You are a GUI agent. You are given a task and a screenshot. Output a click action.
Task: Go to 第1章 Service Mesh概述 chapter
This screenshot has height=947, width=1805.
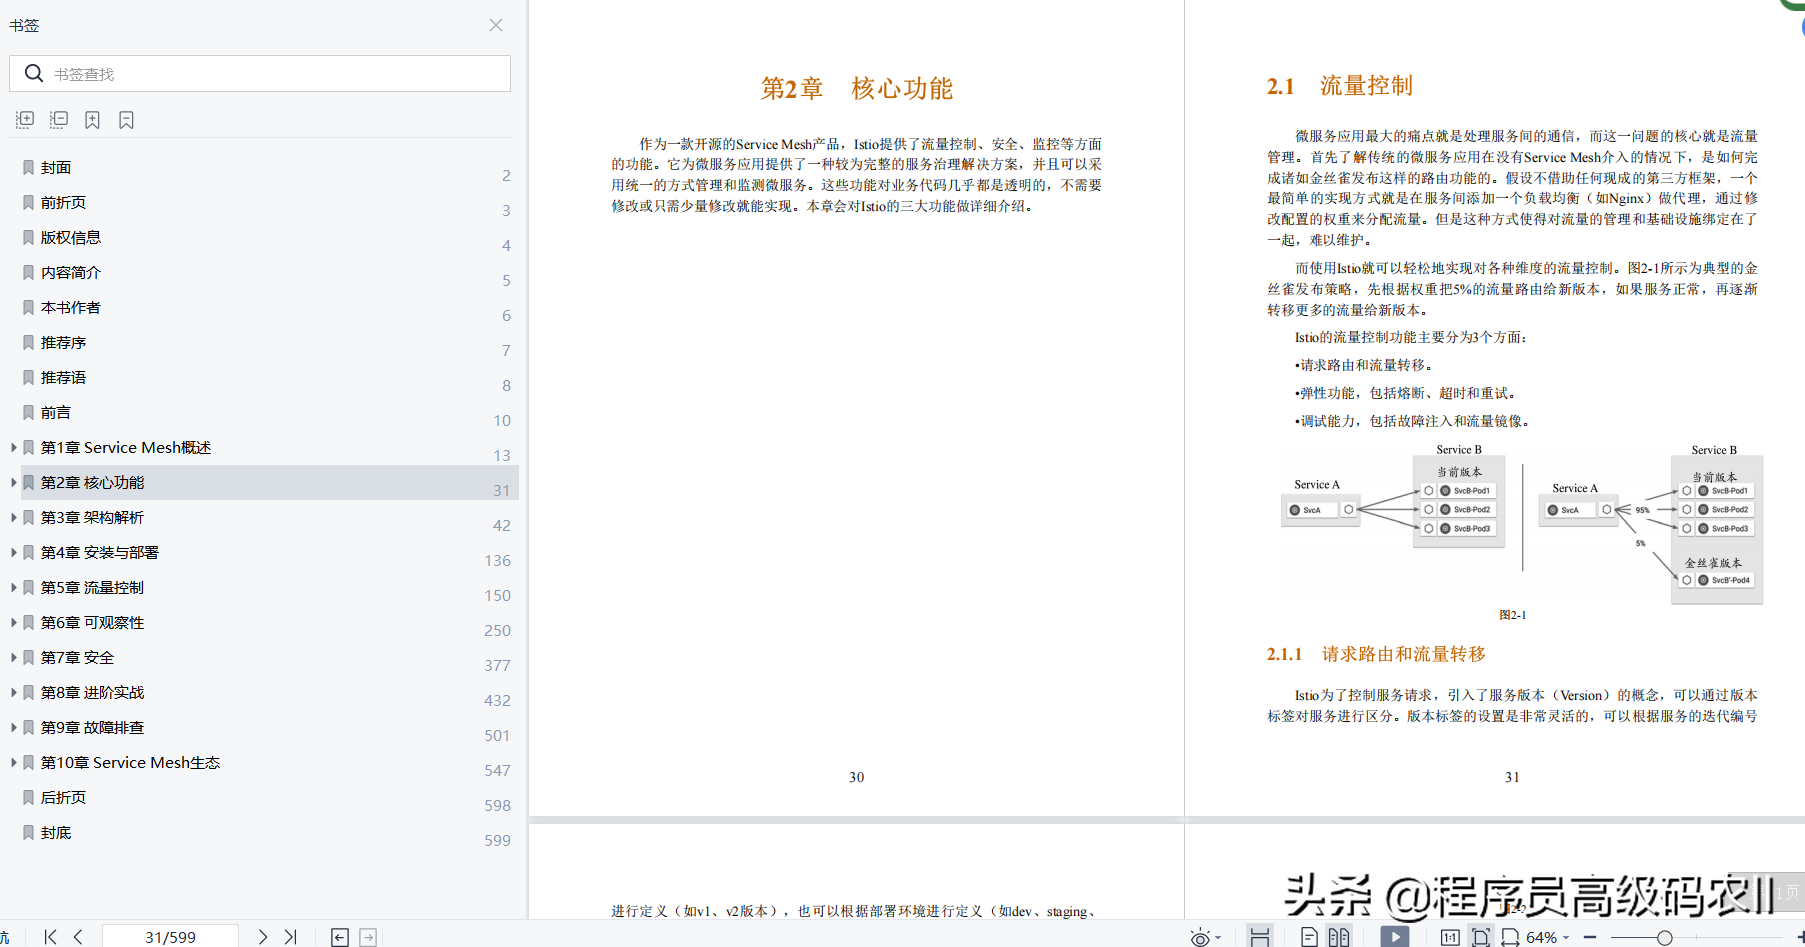(126, 447)
